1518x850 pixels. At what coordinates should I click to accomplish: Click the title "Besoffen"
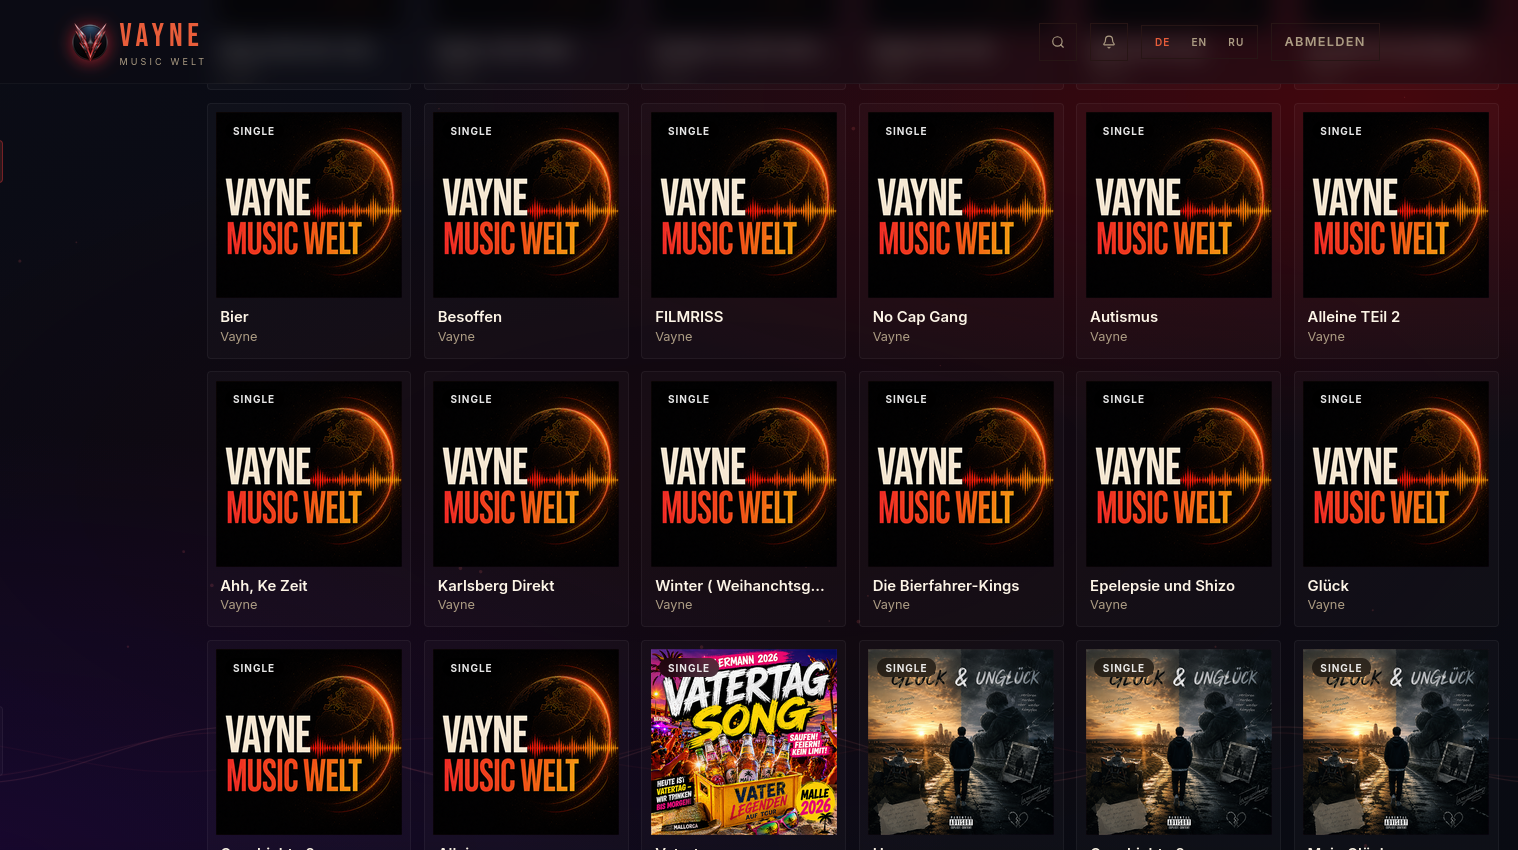click(x=470, y=317)
